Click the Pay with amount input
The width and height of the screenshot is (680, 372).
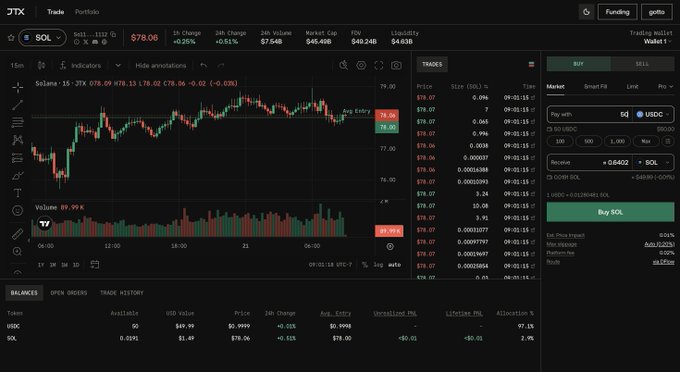pos(589,114)
